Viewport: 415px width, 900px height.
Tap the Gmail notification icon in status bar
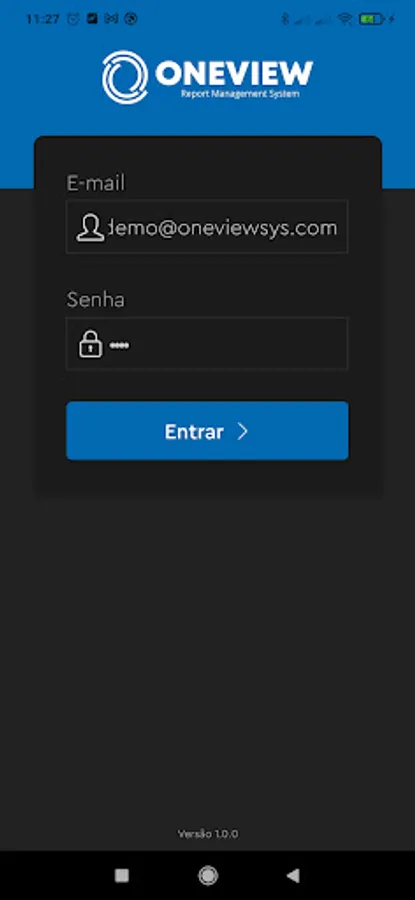[111, 19]
